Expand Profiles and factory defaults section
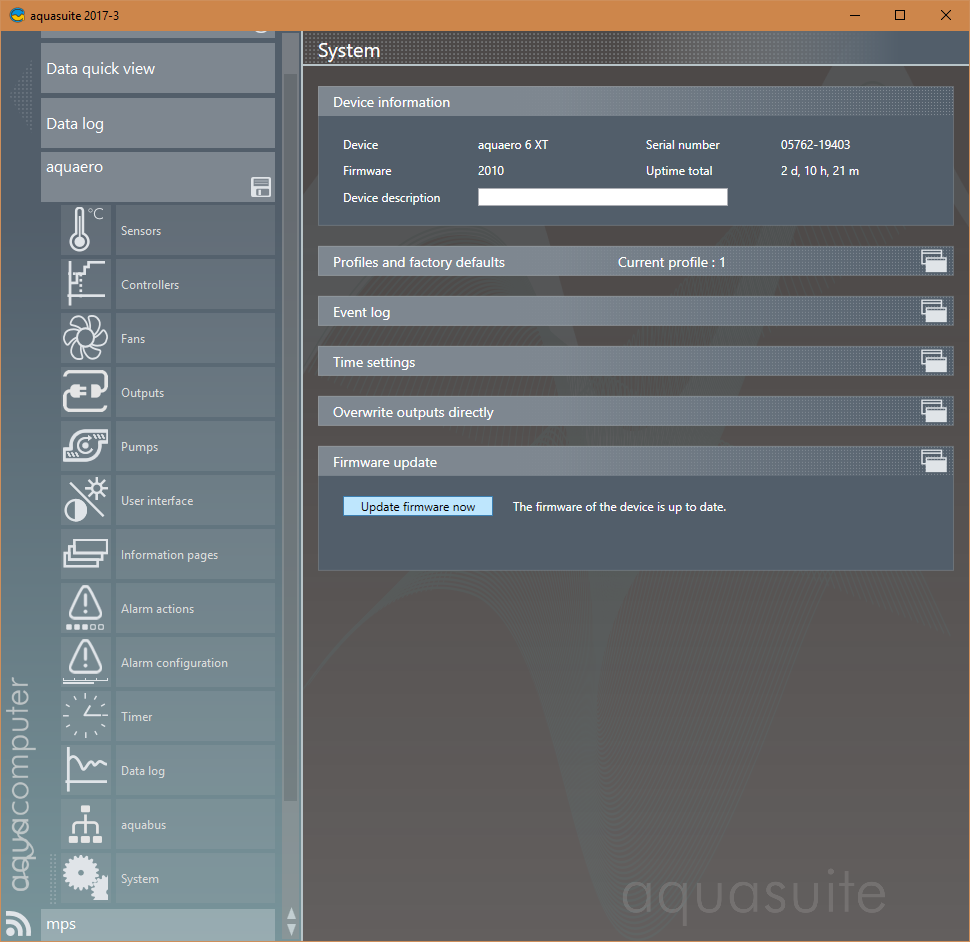The width and height of the screenshot is (970, 942). pos(933,262)
